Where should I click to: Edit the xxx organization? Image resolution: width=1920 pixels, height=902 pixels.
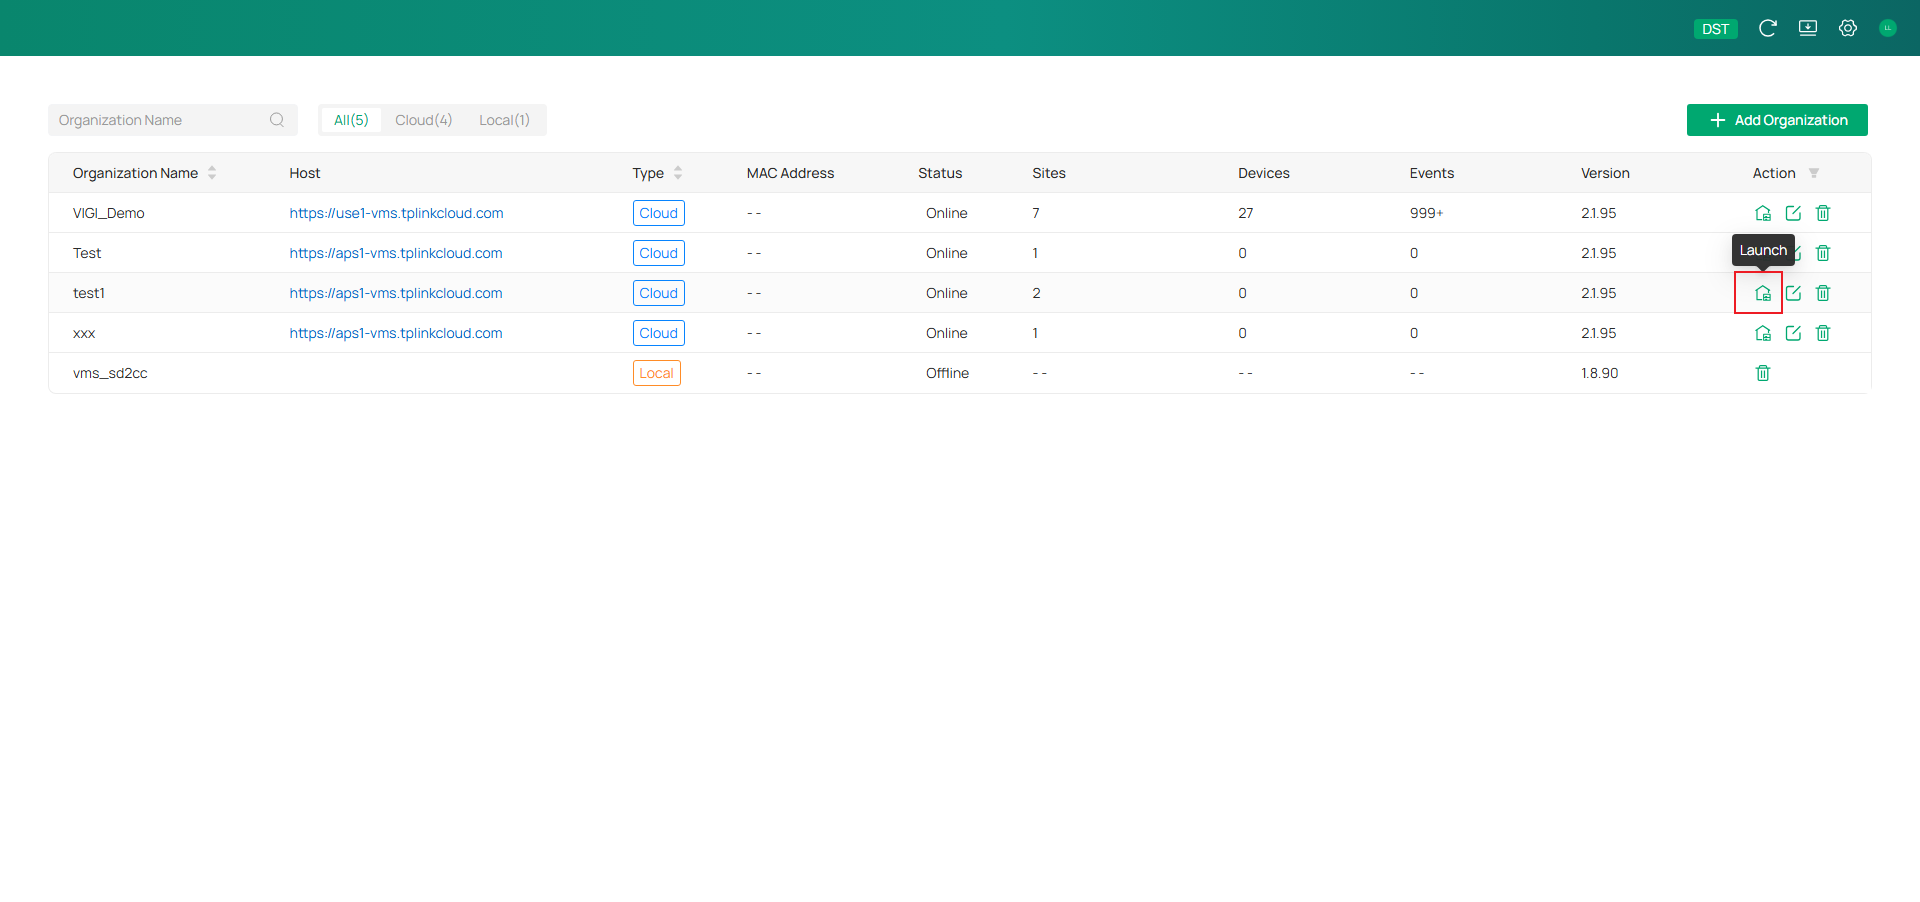[x=1793, y=333]
